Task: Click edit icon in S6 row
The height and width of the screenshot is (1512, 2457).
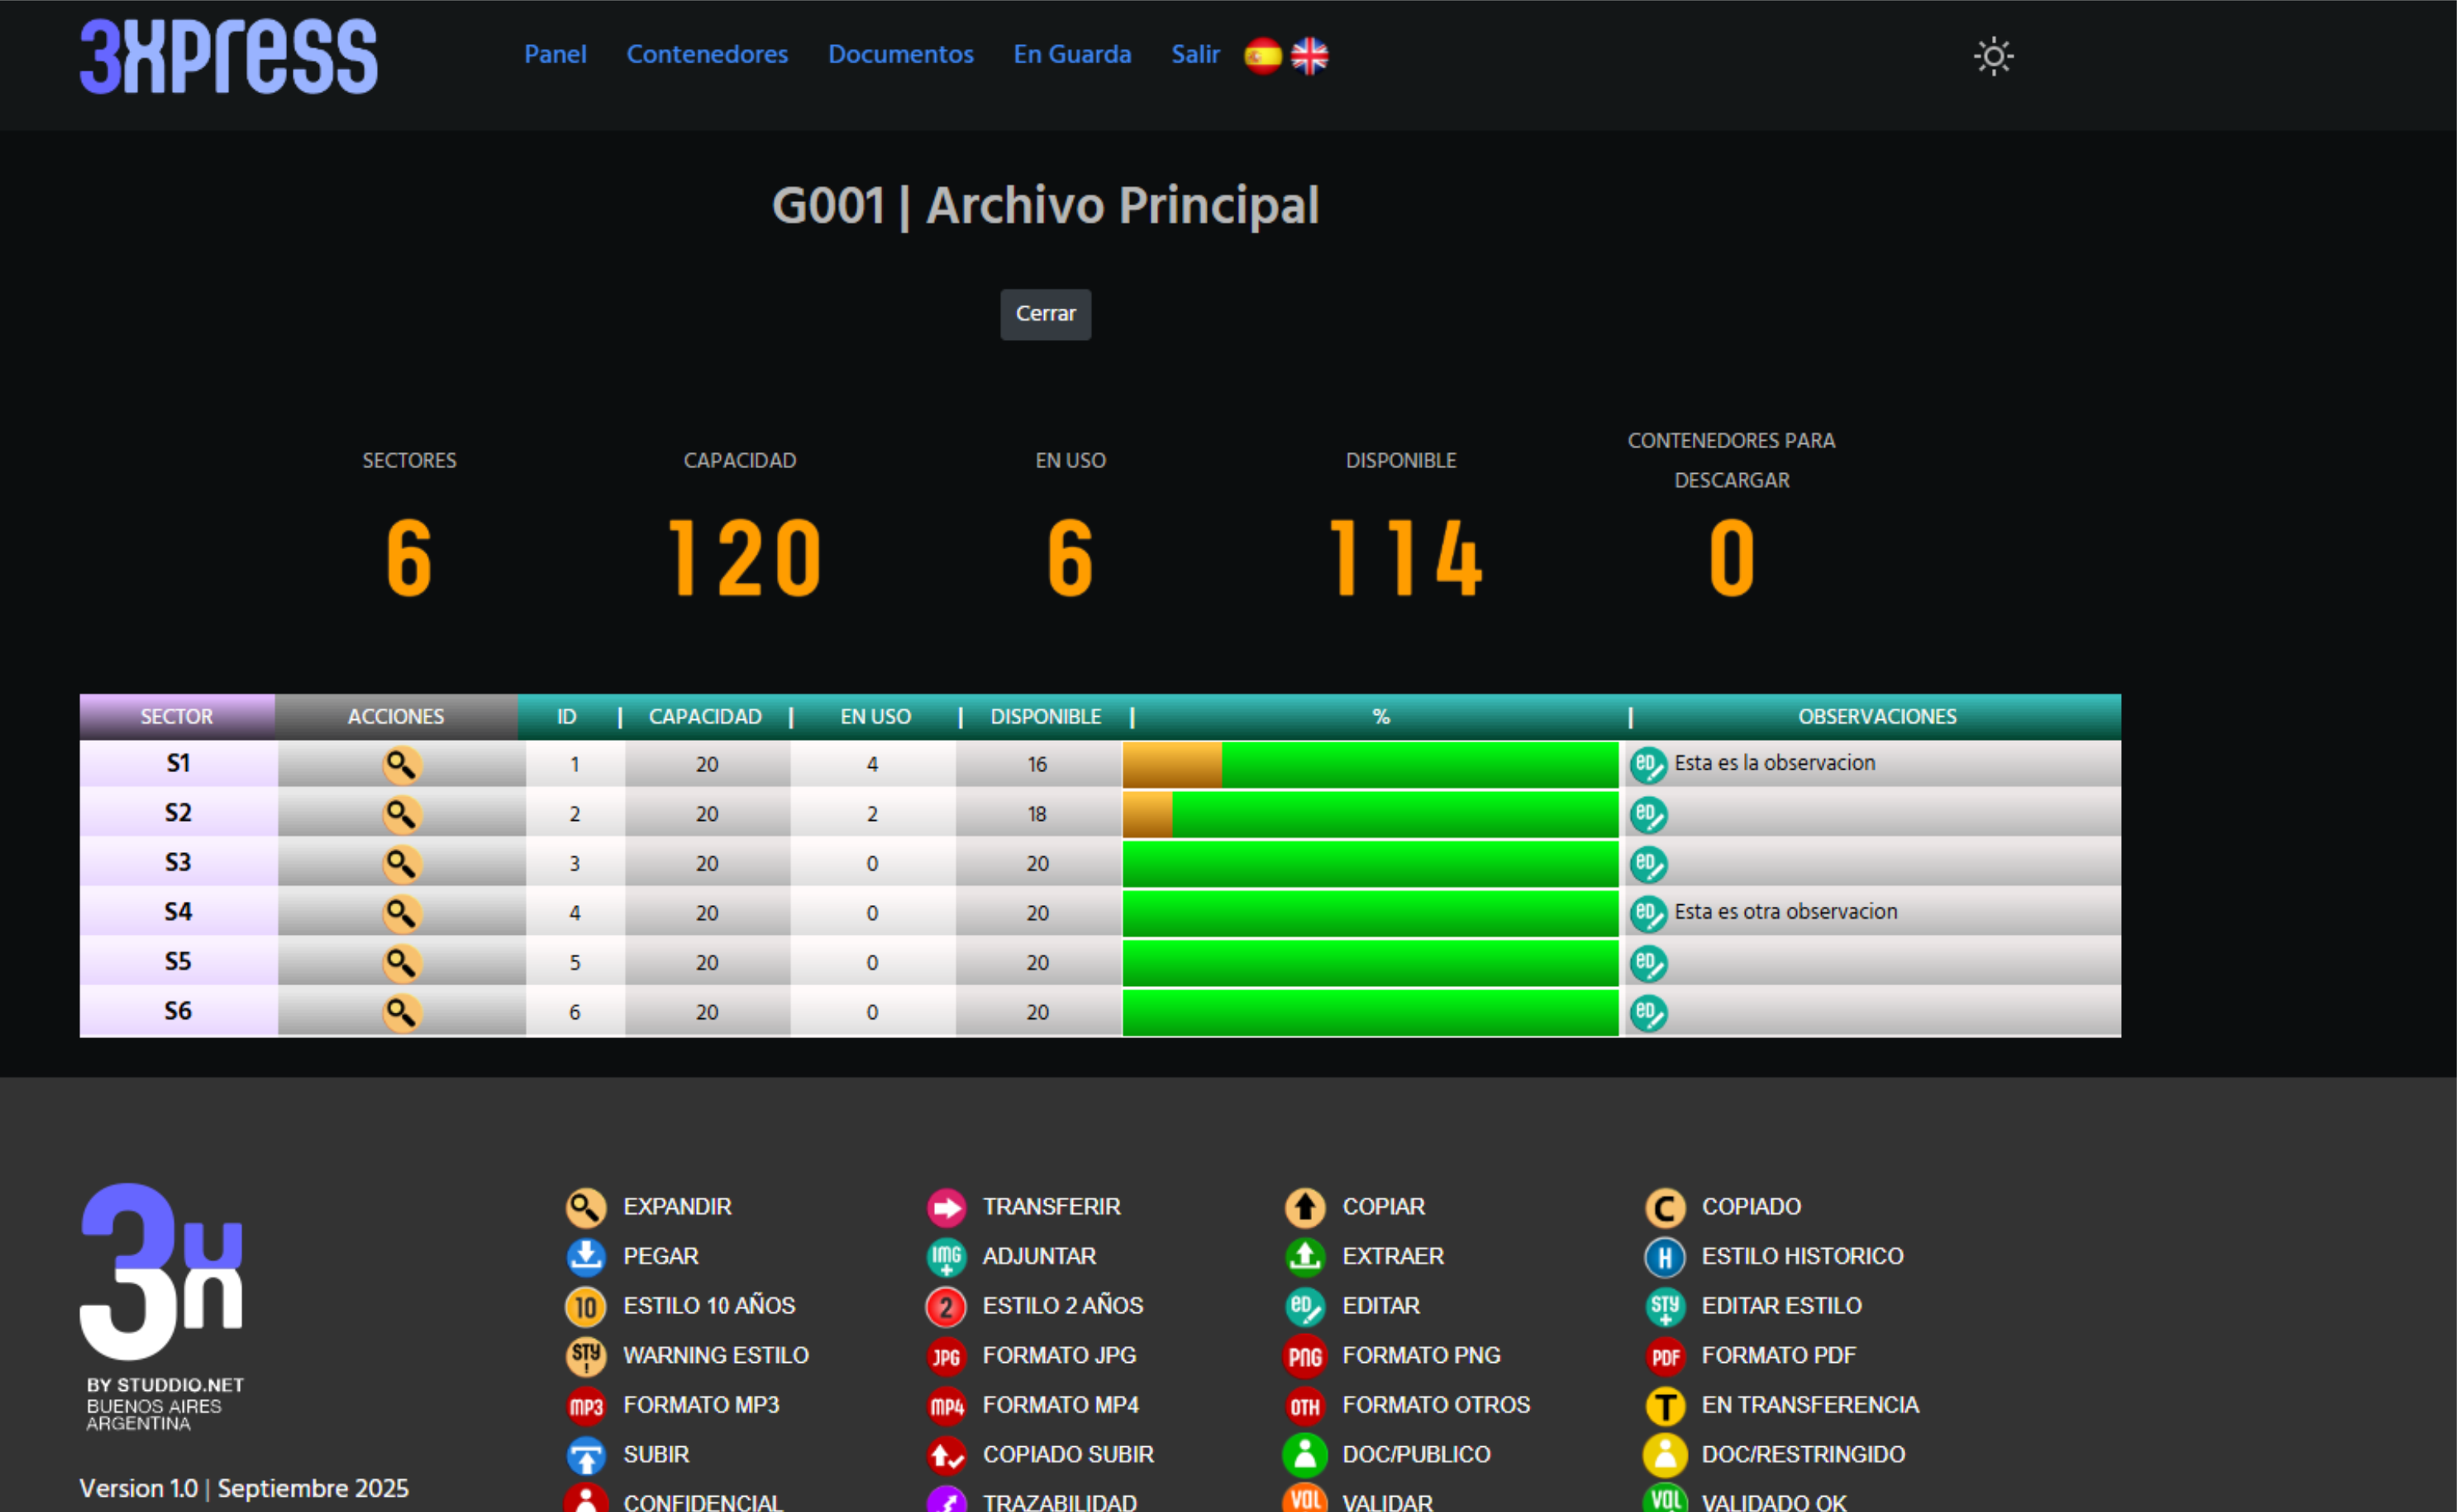Action: click(x=1647, y=1013)
